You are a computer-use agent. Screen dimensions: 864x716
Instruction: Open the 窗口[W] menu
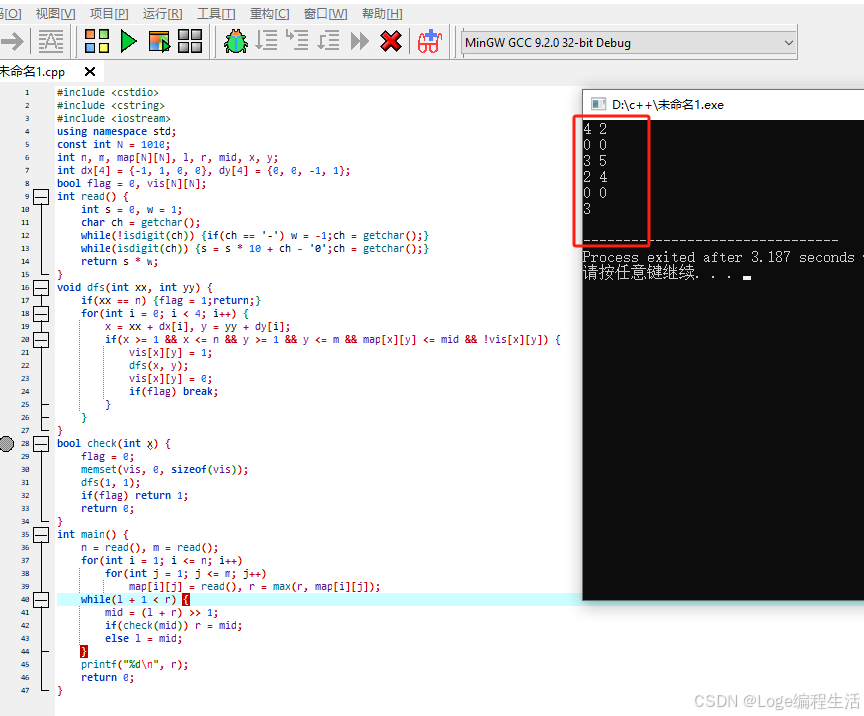pyautogui.click(x=326, y=14)
